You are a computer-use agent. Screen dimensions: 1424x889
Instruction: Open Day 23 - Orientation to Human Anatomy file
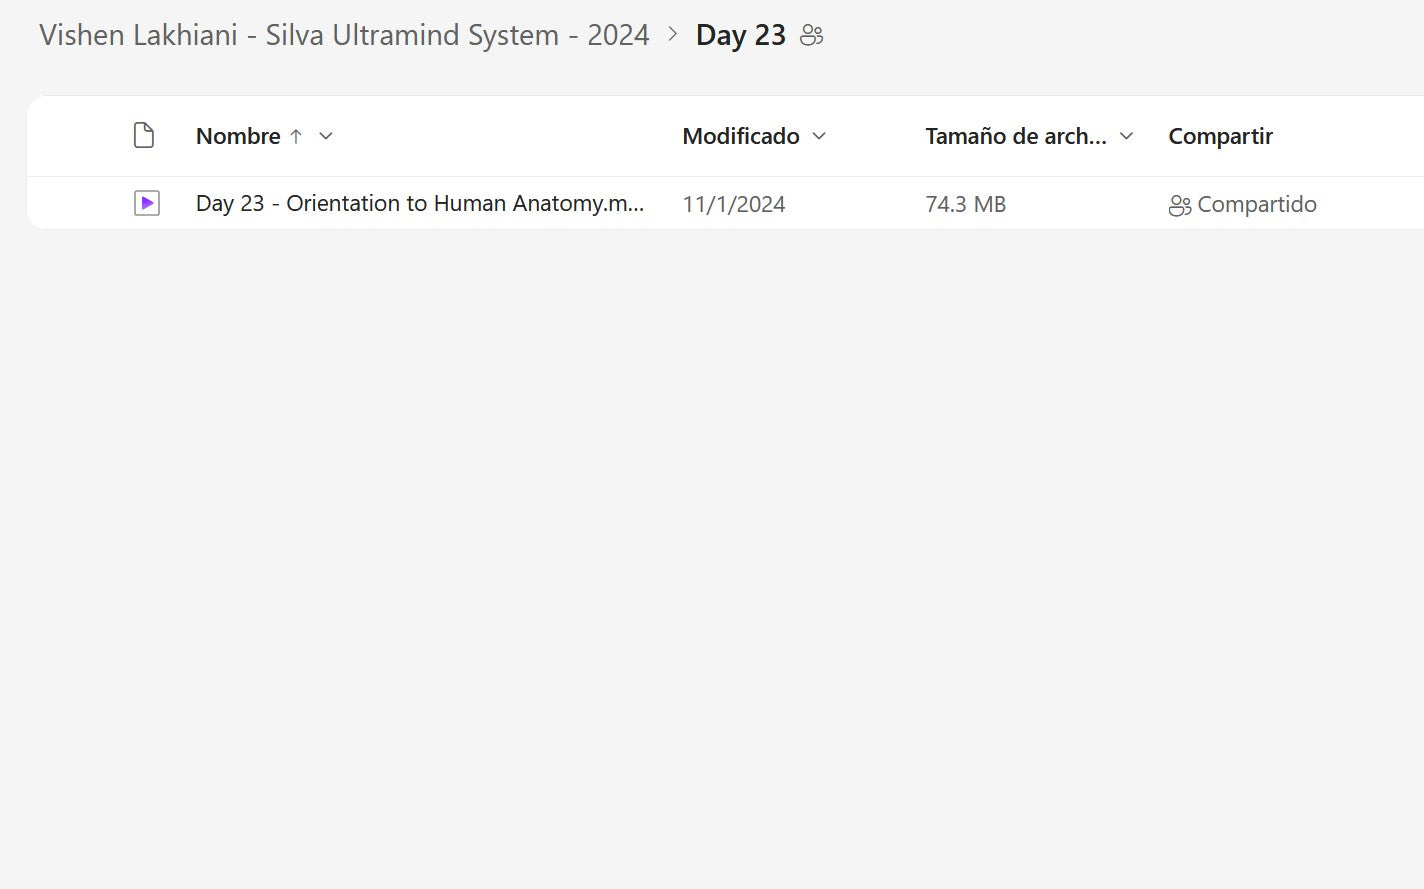(420, 204)
